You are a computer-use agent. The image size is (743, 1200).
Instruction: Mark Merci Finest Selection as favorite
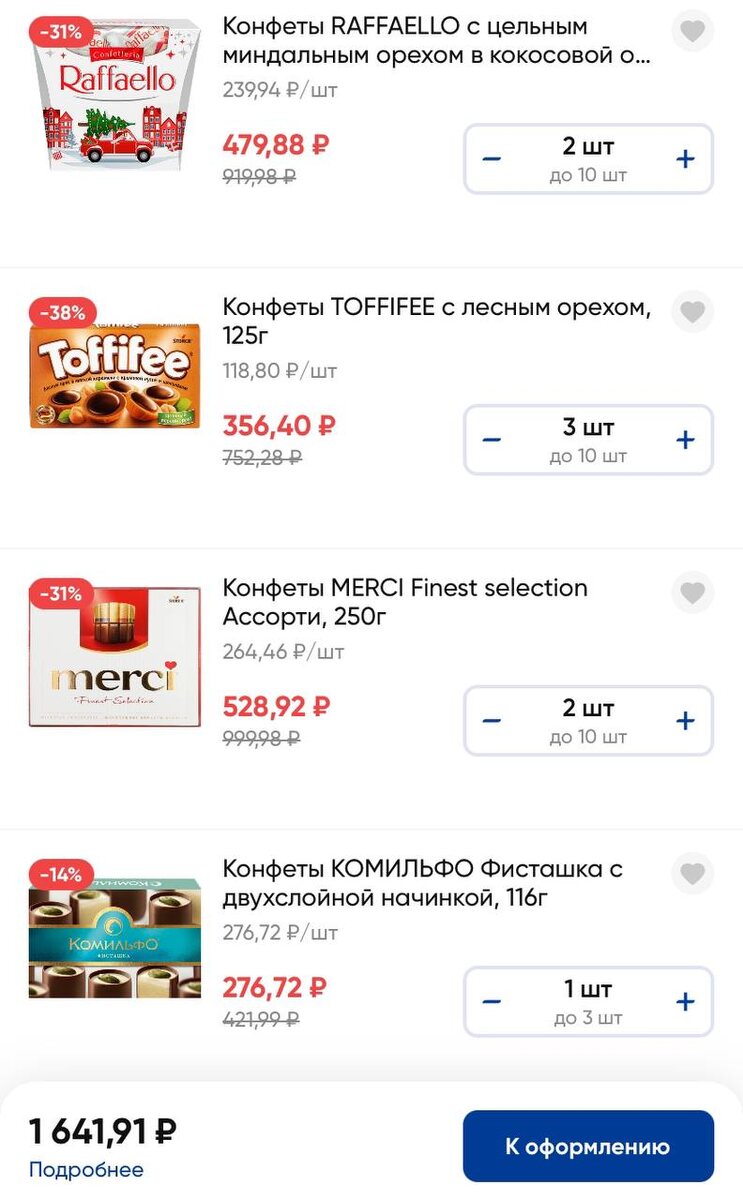coord(692,593)
